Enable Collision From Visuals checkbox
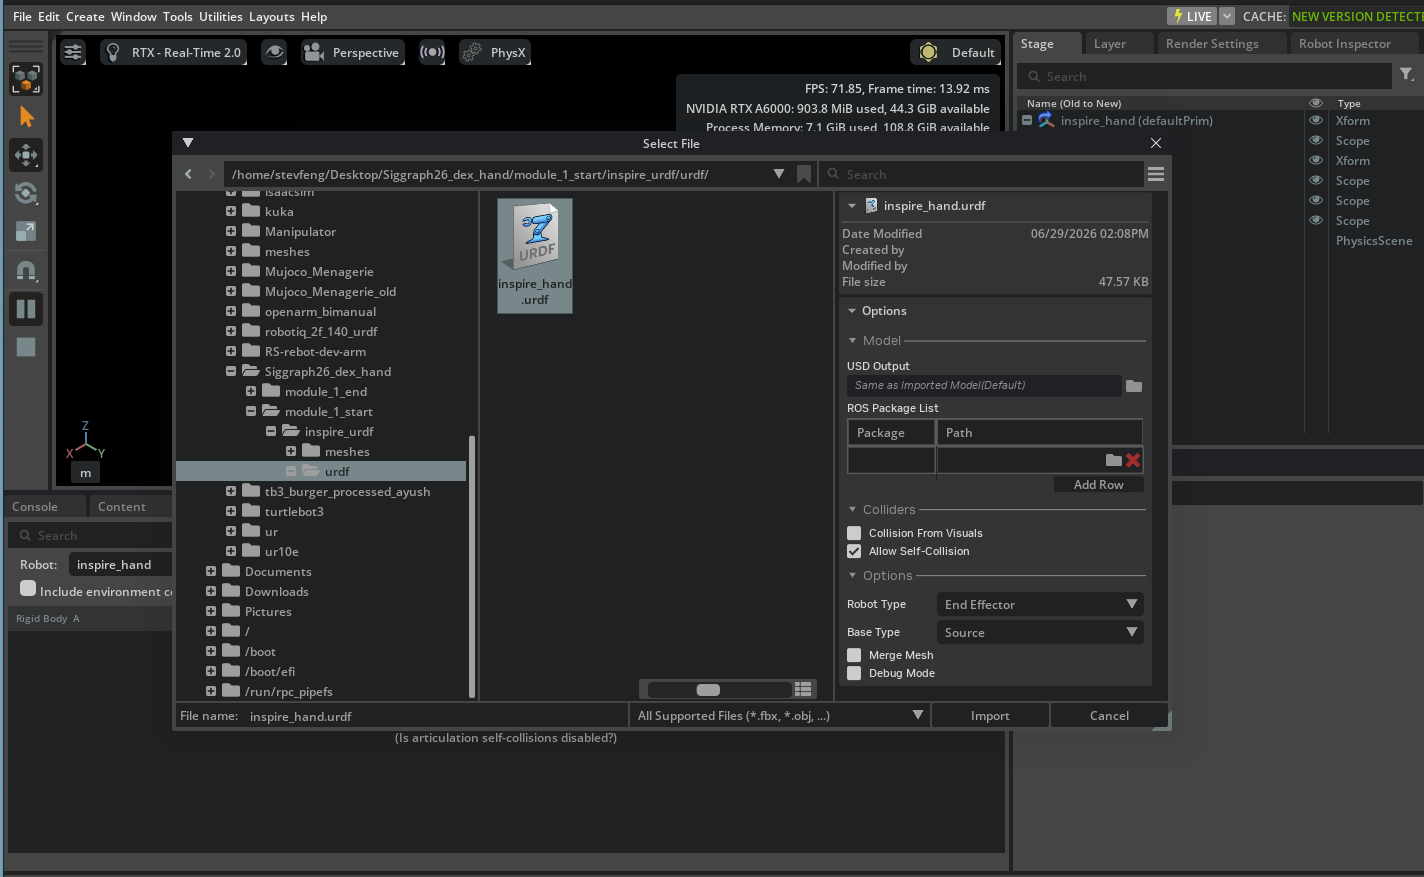The image size is (1424, 877). [854, 533]
